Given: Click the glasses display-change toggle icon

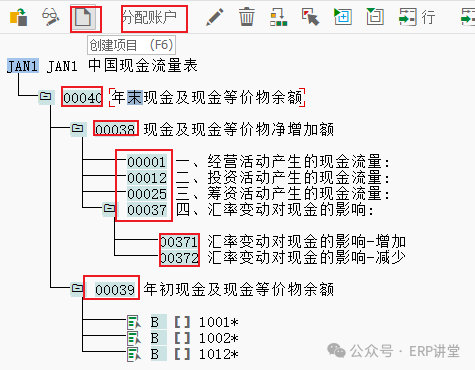Looking at the screenshot, I should tap(50, 17).
